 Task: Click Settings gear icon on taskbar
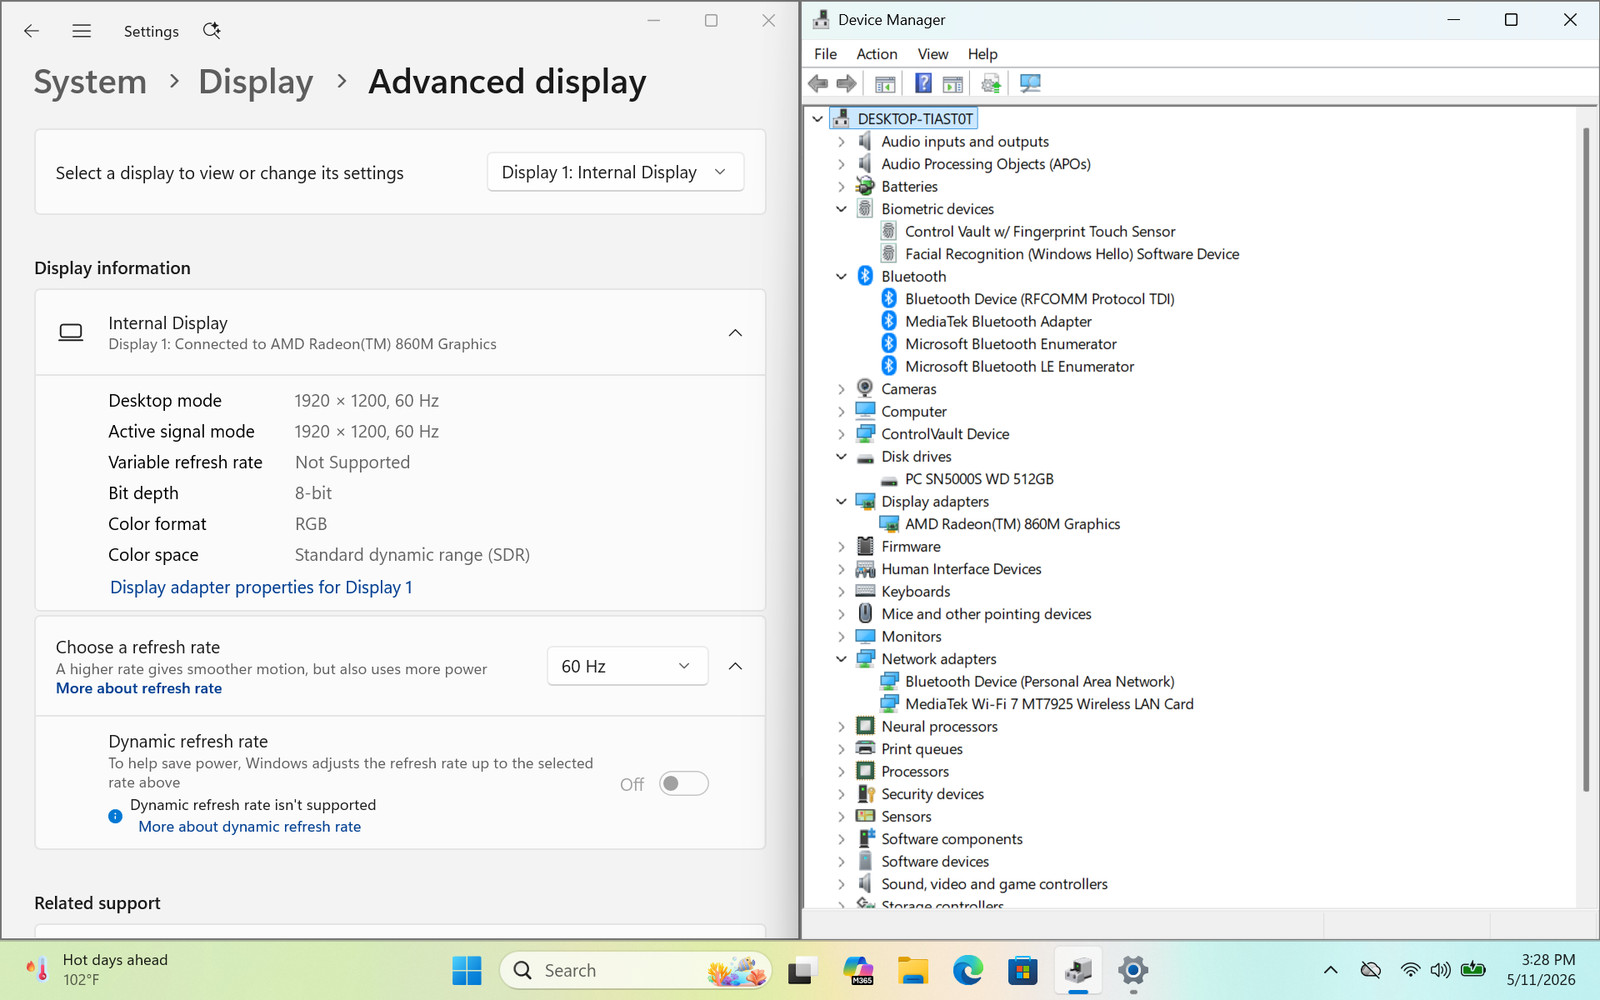[1133, 970]
